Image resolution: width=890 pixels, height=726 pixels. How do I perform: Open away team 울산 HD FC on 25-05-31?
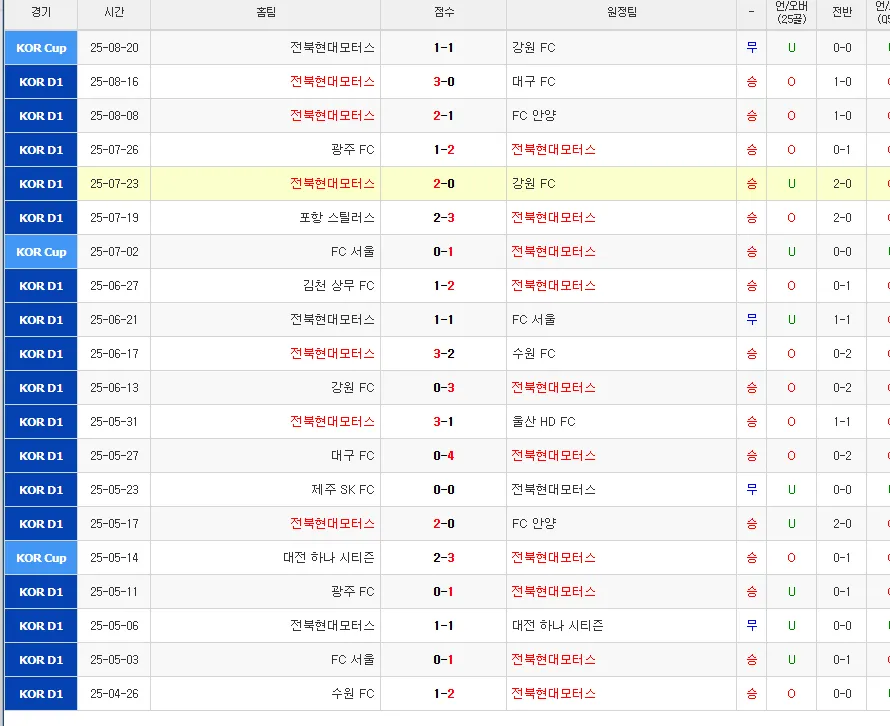544,422
